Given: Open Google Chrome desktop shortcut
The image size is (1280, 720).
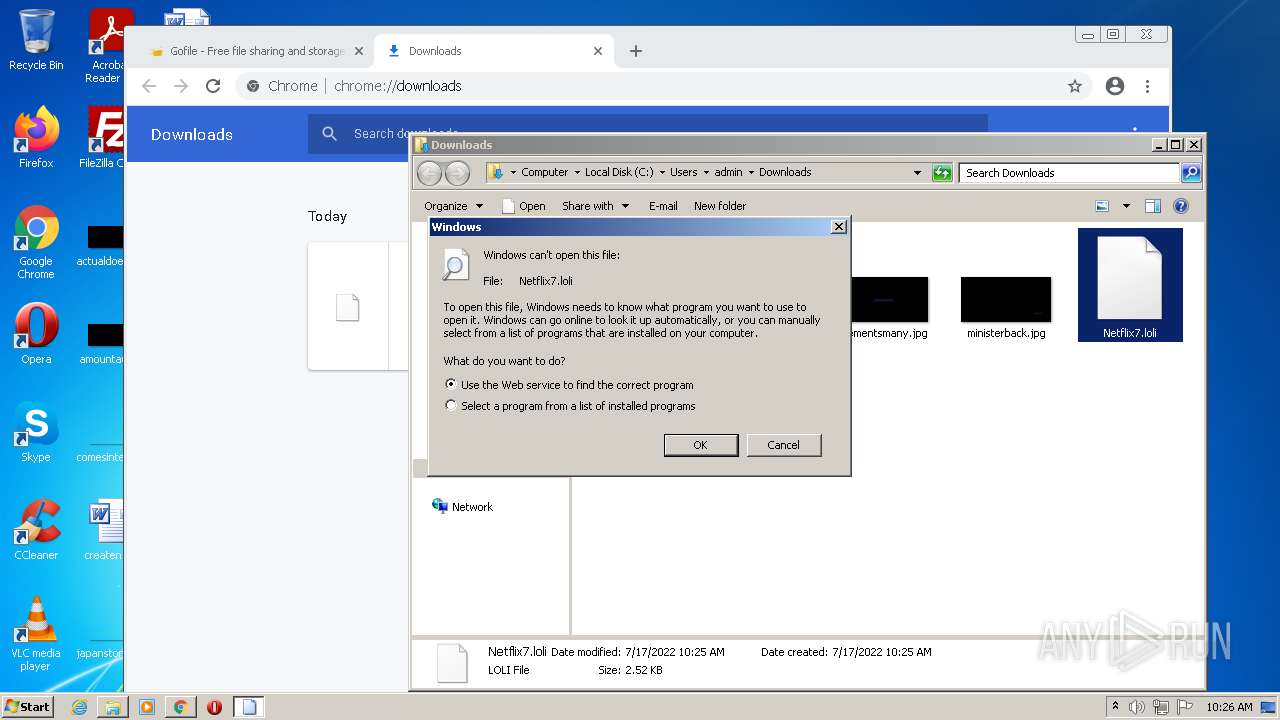Looking at the screenshot, I should point(36,242).
